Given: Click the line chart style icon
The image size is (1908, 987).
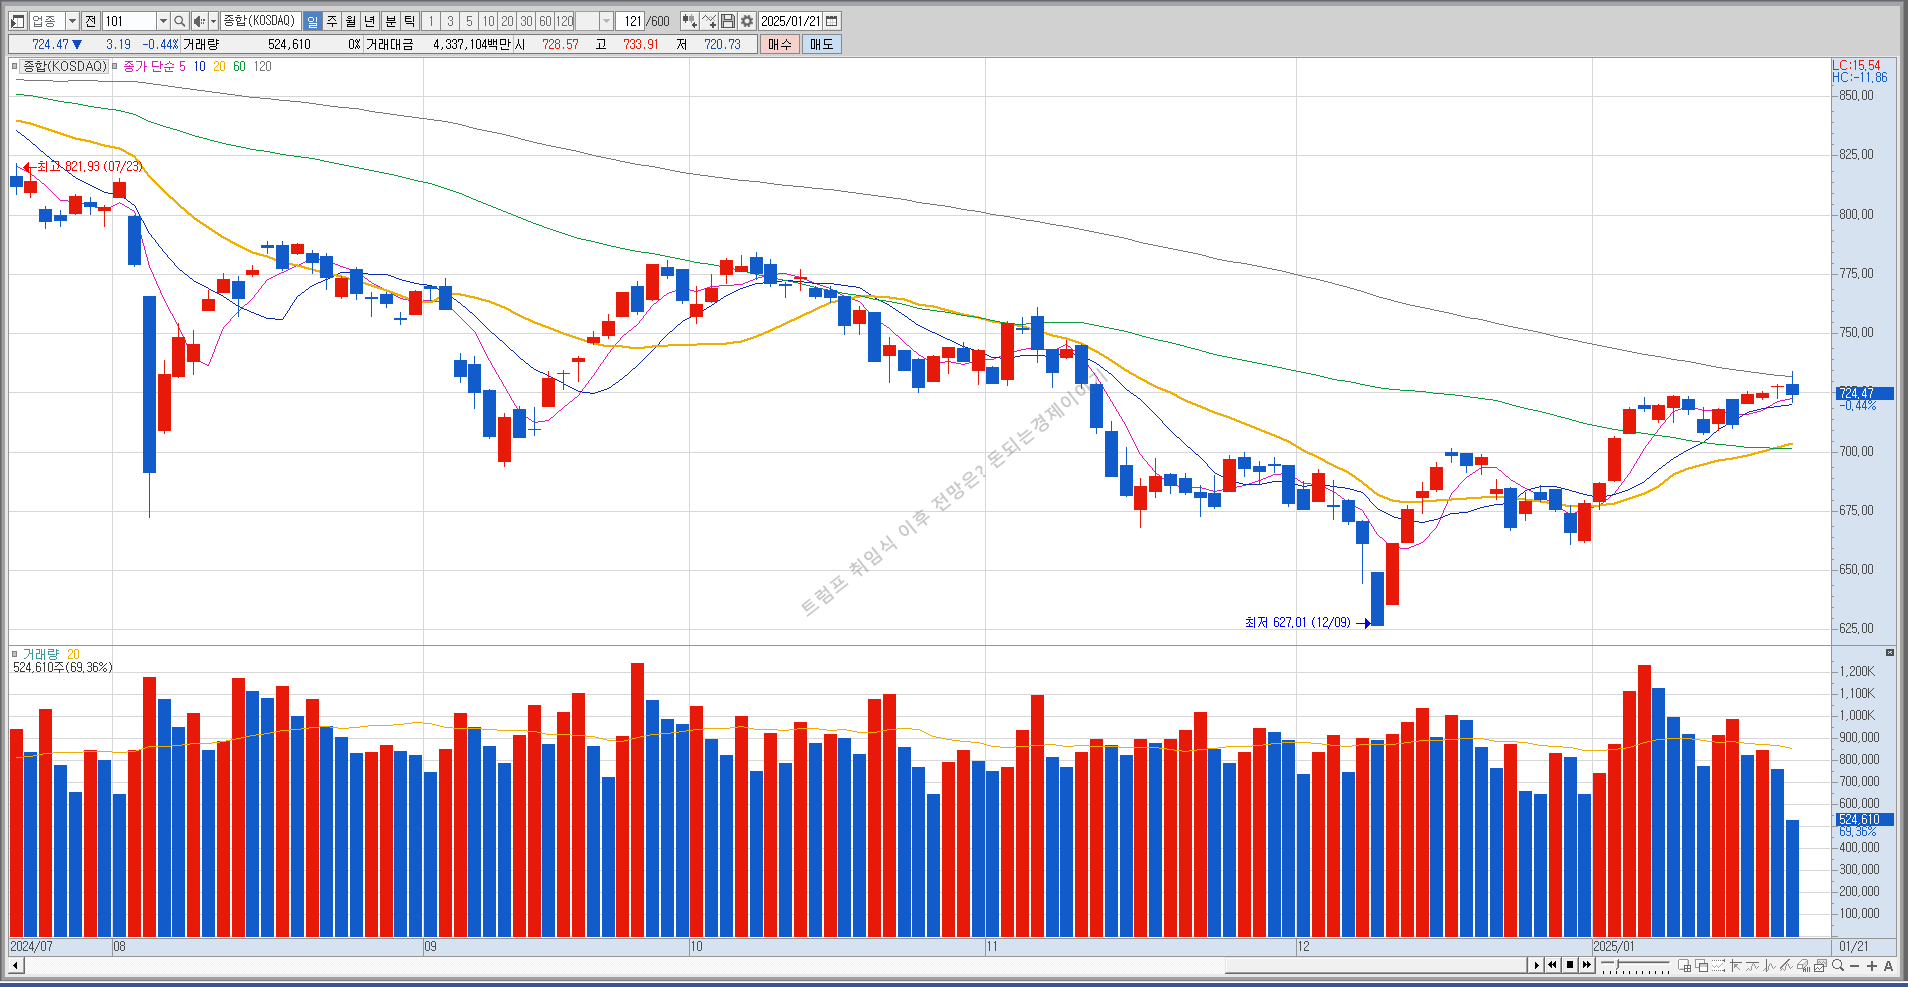Looking at the screenshot, I should pyautogui.click(x=1752, y=965).
